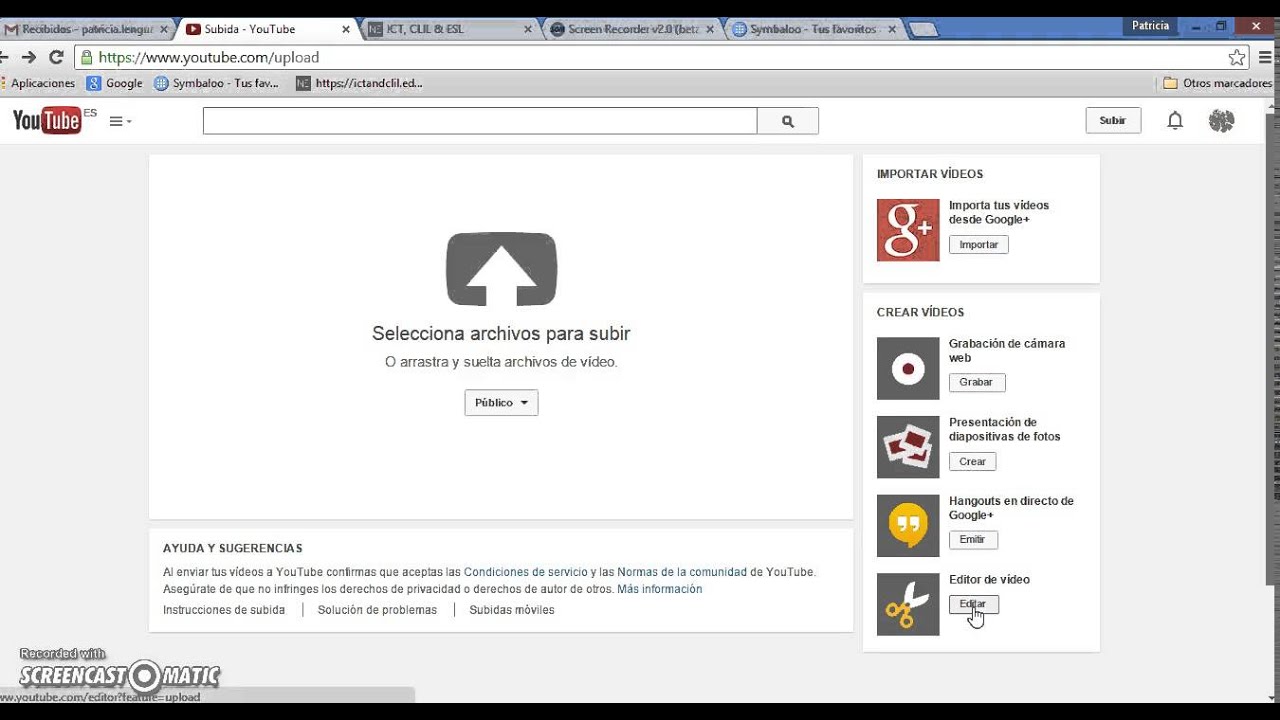The image size is (1280, 720).
Task: Click the Emitir button
Action: [972, 539]
